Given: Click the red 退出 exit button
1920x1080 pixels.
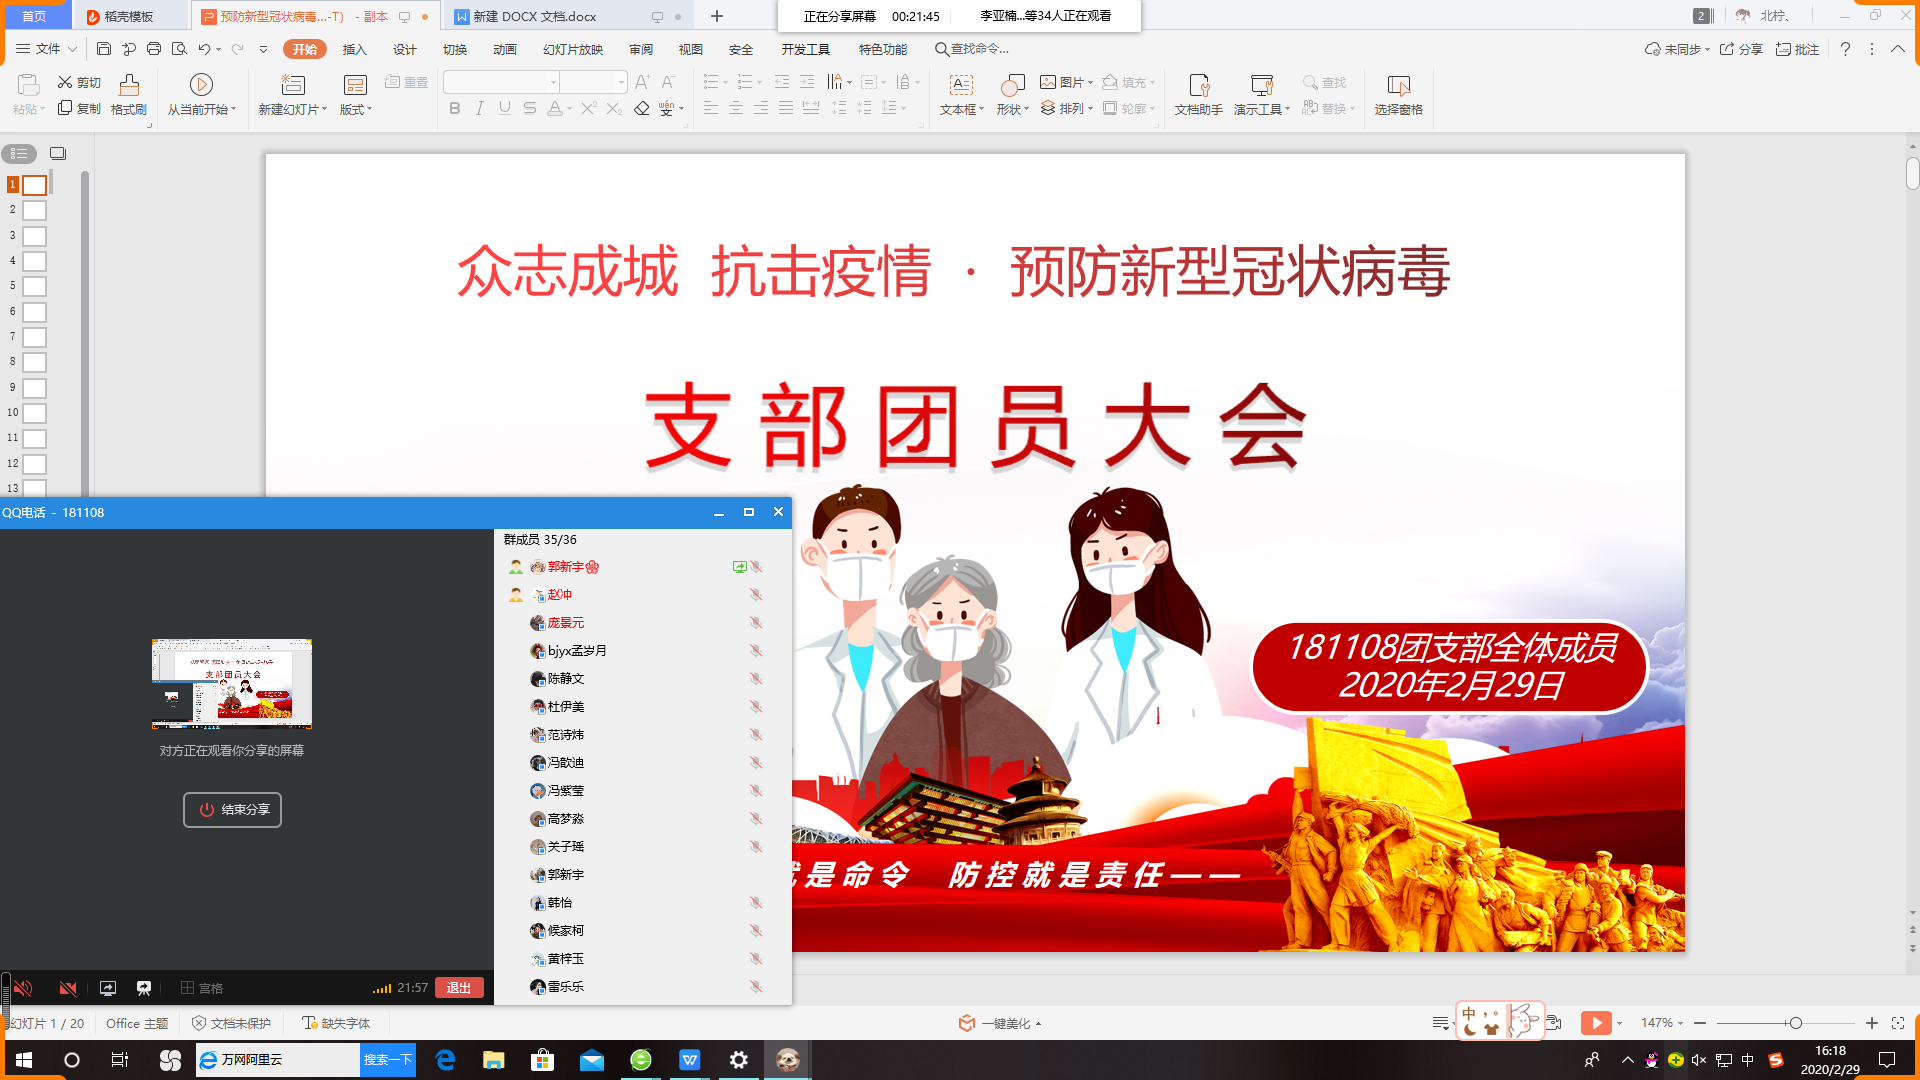Looking at the screenshot, I should pos(459,988).
